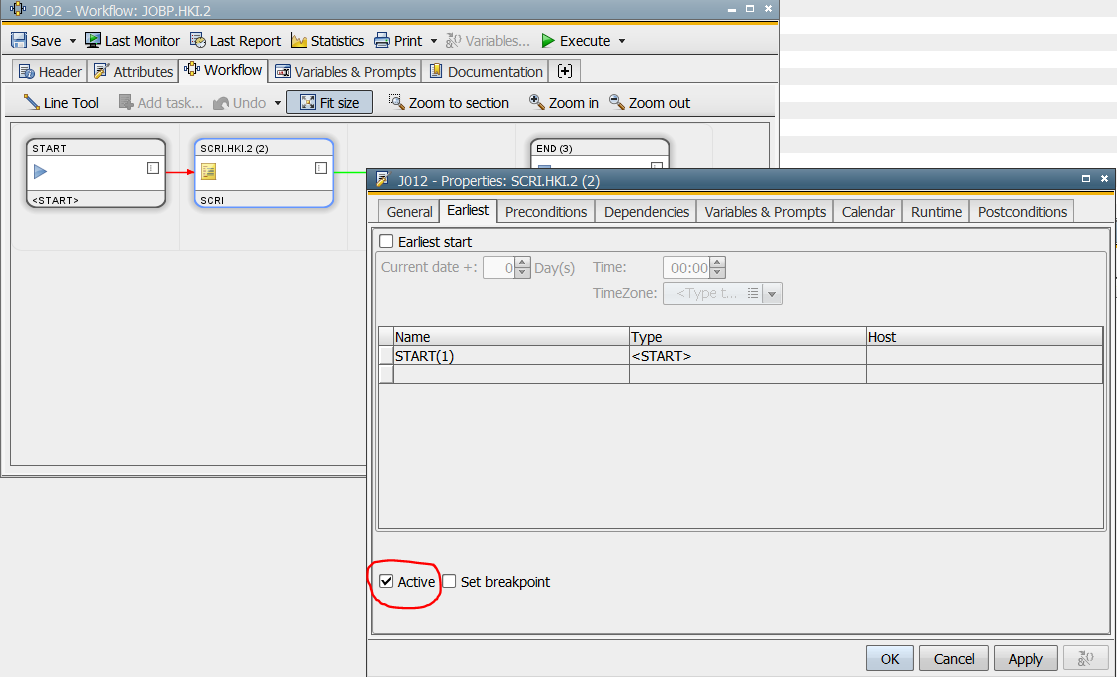Enable Set breakpoint
The image size is (1117, 677).
pos(448,581)
